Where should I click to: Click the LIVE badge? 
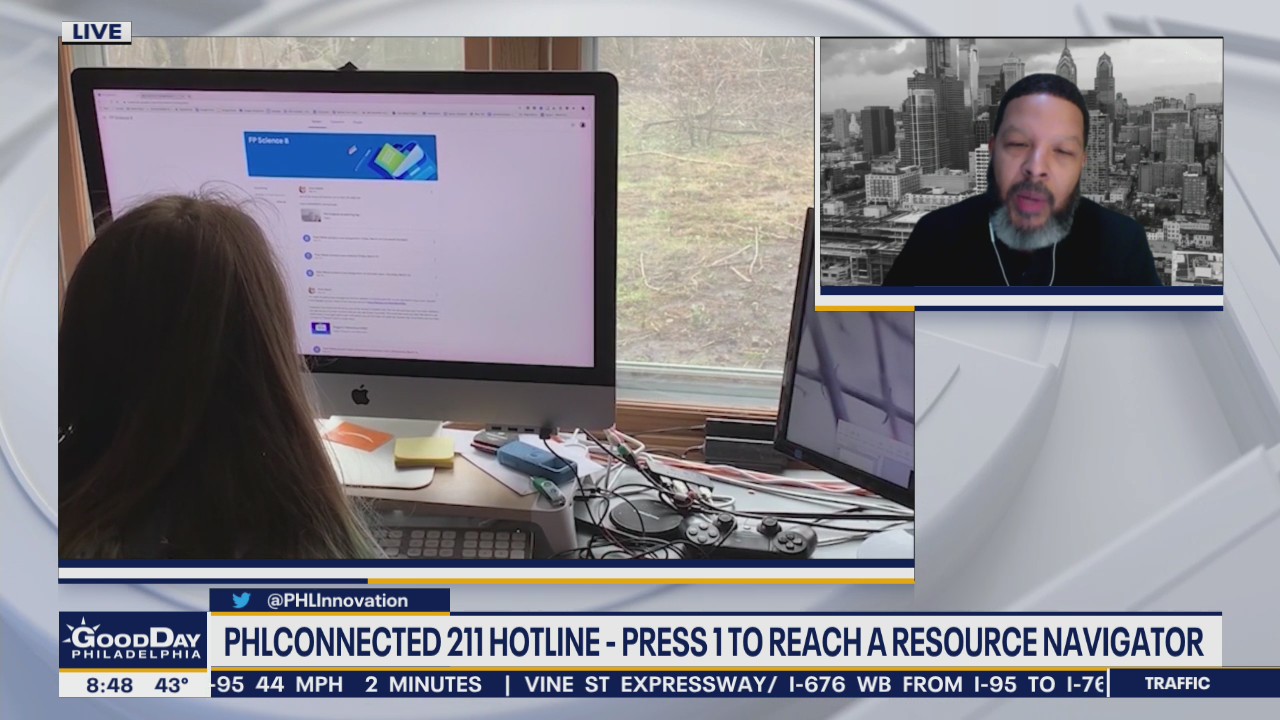(x=96, y=32)
